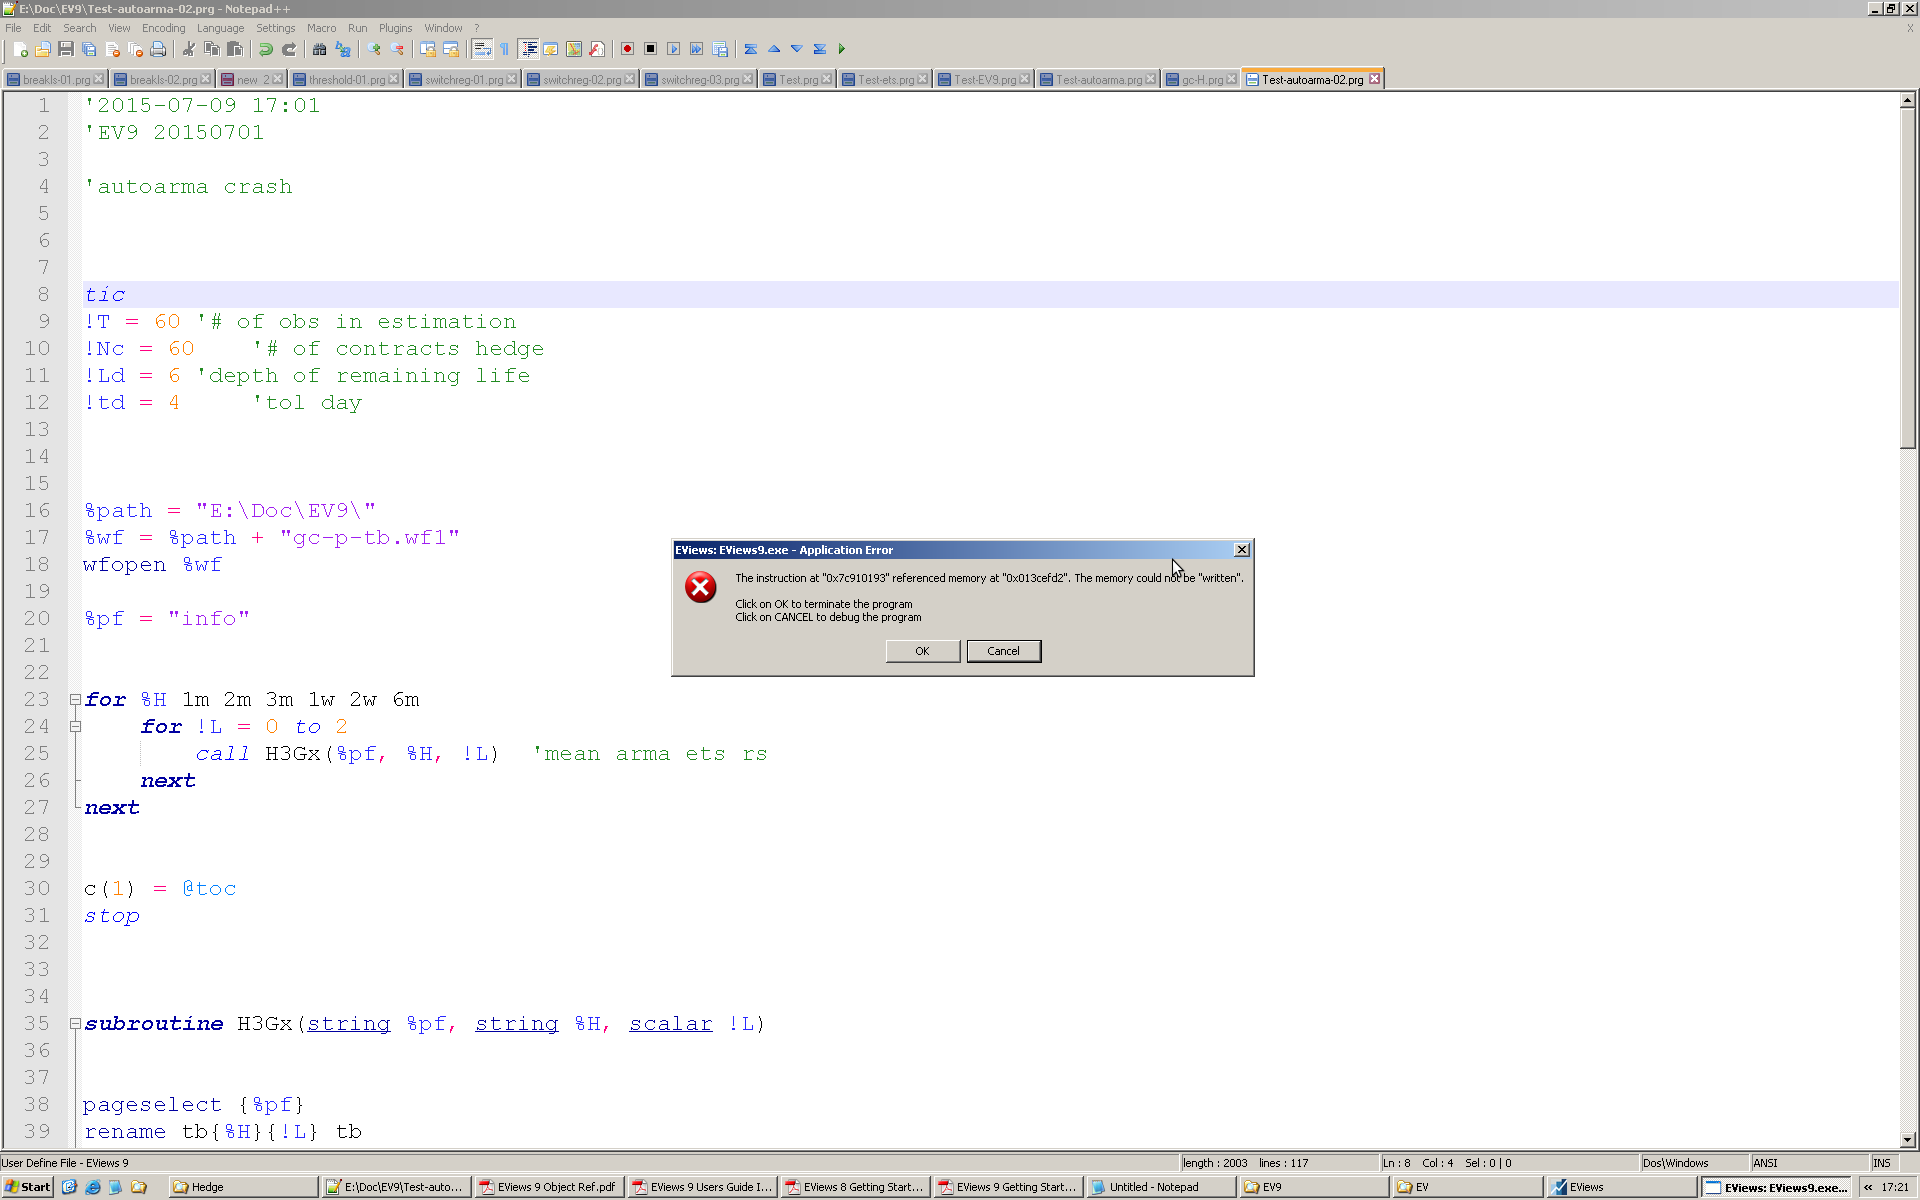
Task: Open the Encoding menu
Action: click(x=163, y=28)
